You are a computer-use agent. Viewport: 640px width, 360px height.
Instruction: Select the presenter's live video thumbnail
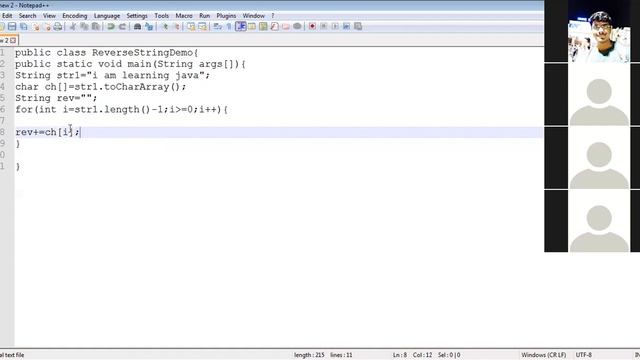599,31
